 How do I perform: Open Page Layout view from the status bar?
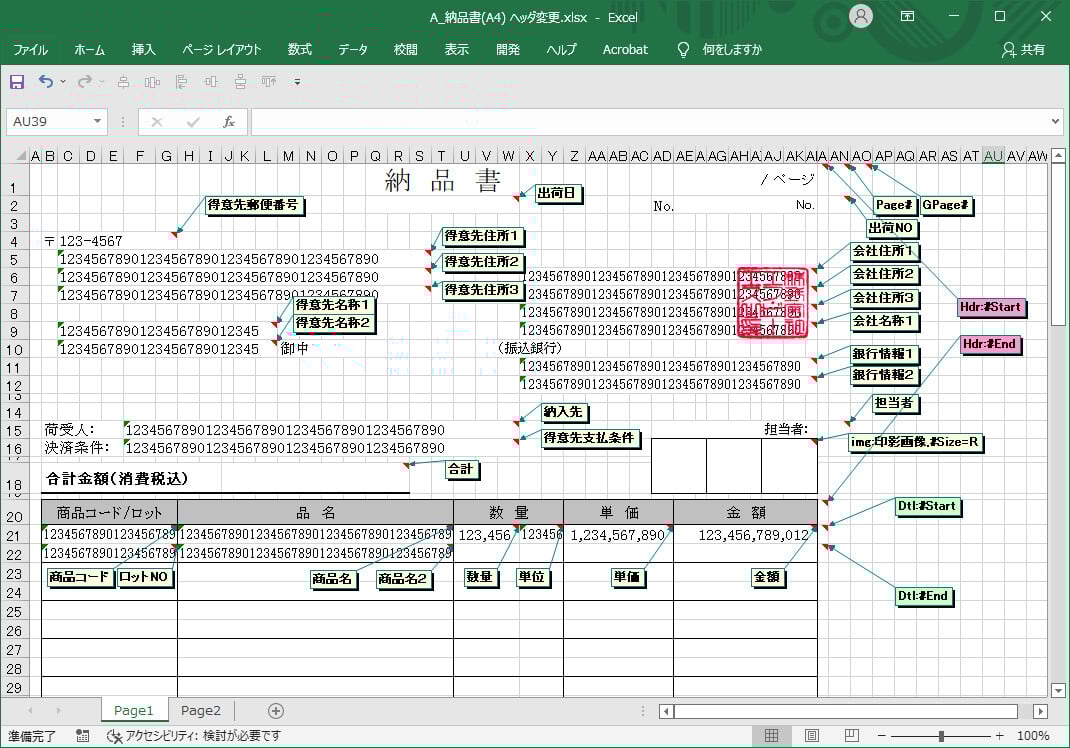(x=810, y=736)
